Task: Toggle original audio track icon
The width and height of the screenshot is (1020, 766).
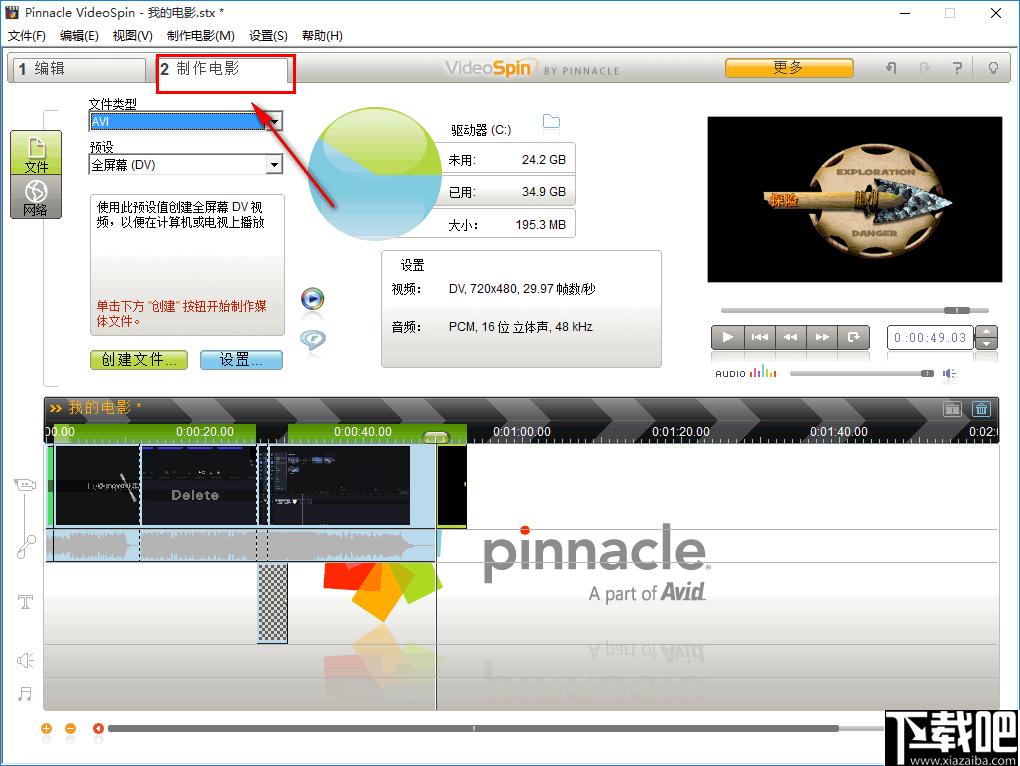Action: coord(25,546)
